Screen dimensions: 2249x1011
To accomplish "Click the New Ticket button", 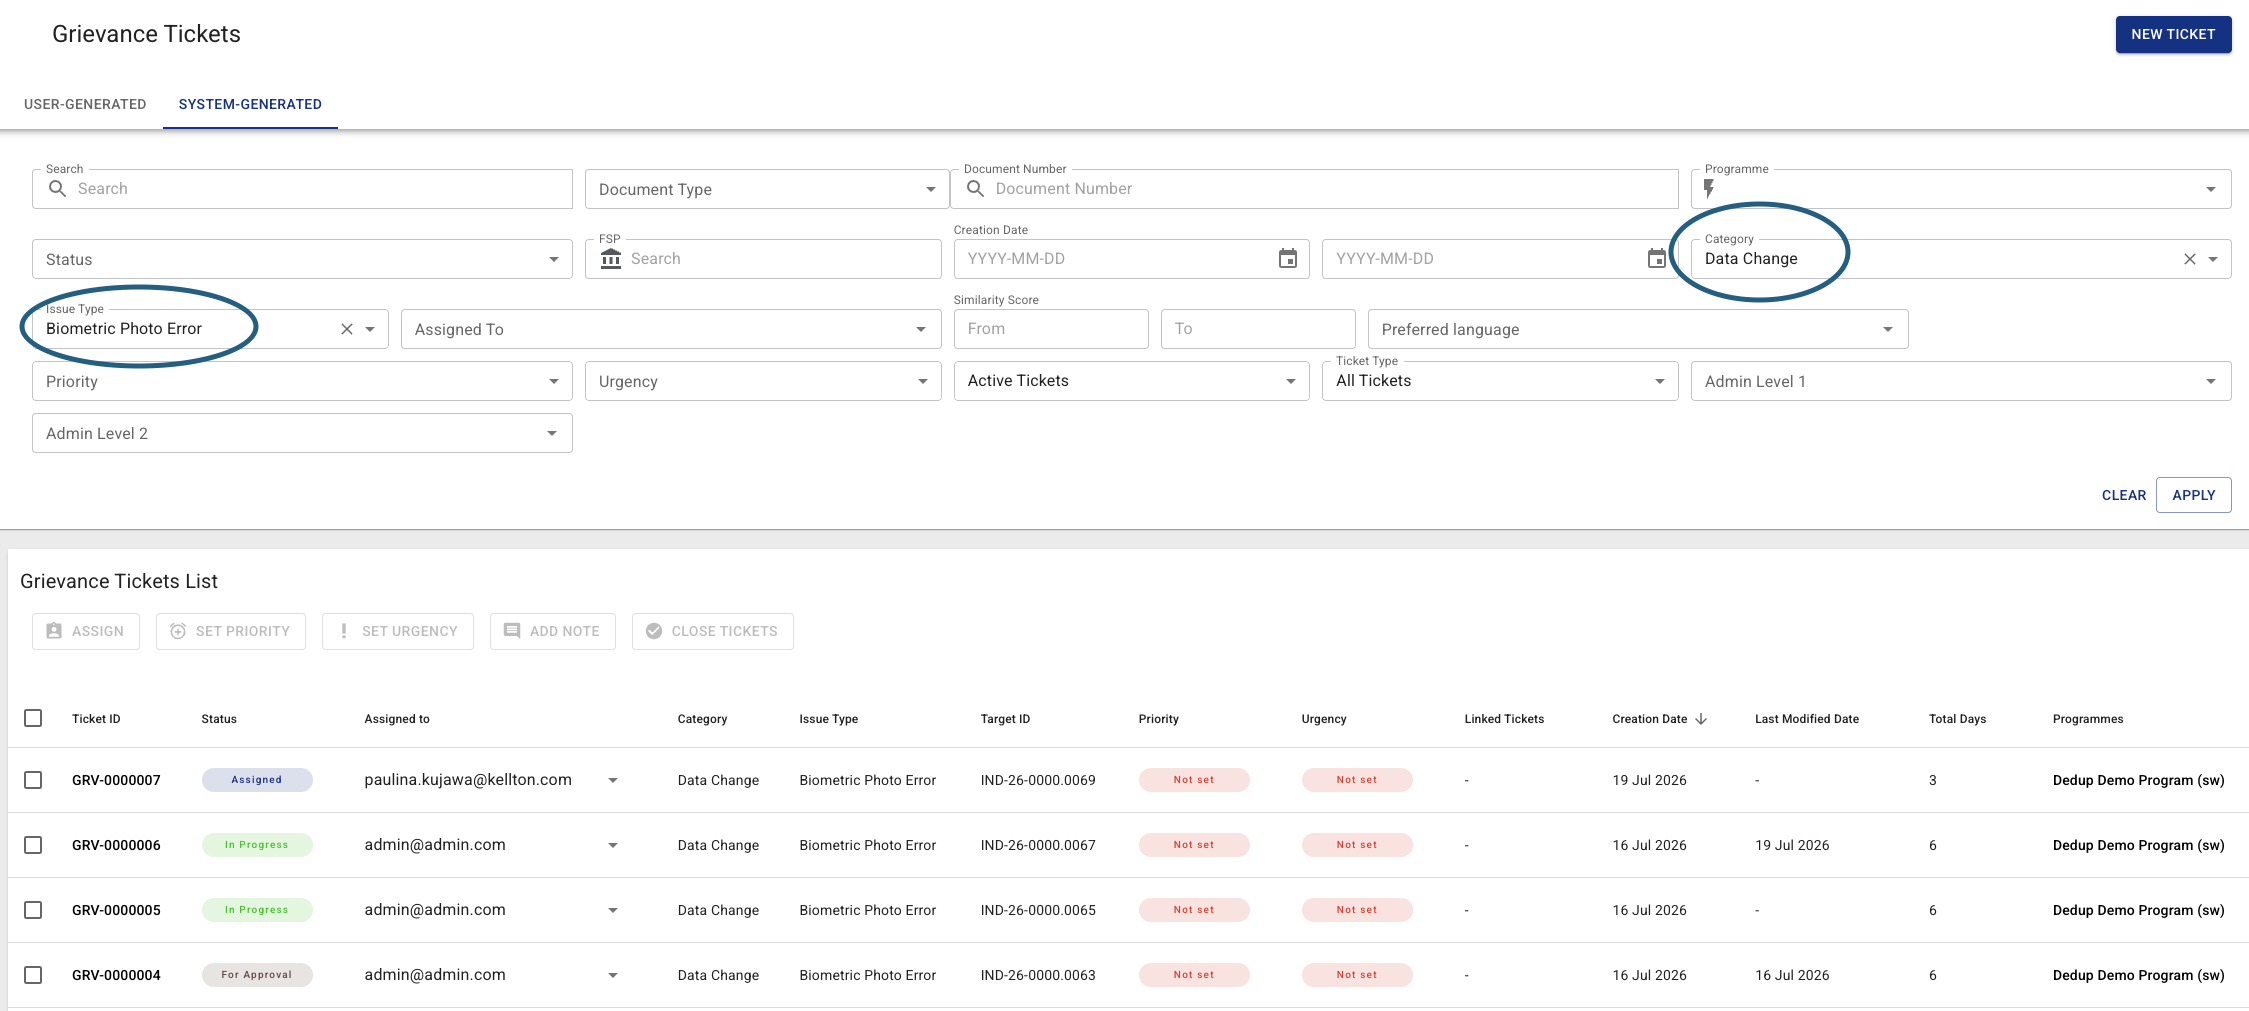I will pos(2173,34).
